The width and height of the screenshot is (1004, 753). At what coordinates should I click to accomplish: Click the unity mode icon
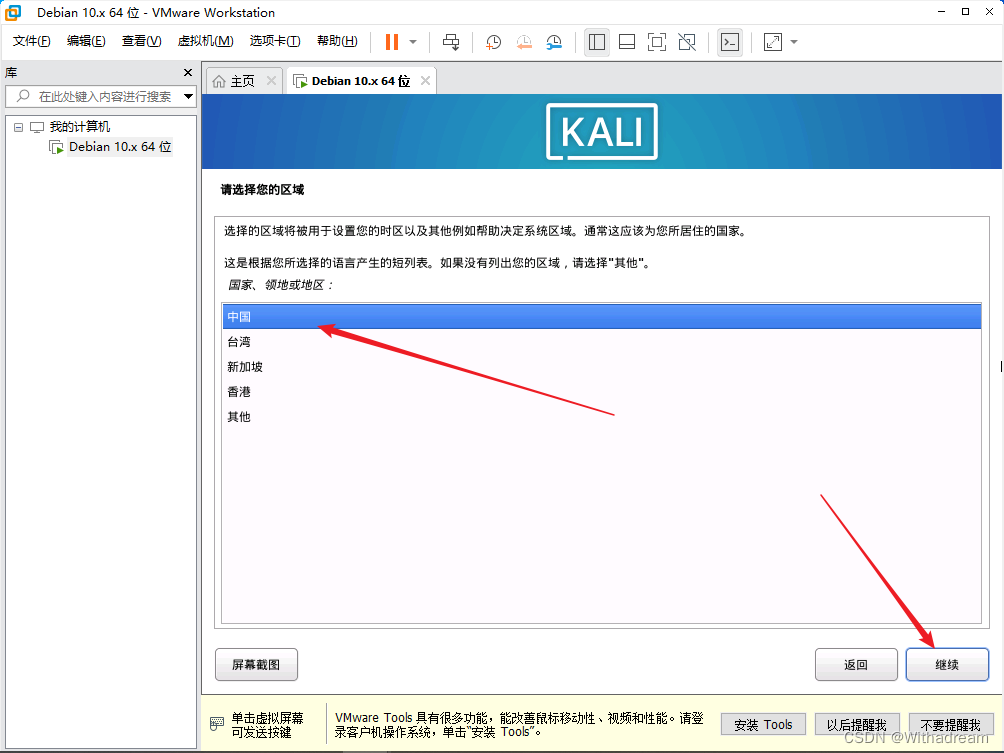(687, 42)
